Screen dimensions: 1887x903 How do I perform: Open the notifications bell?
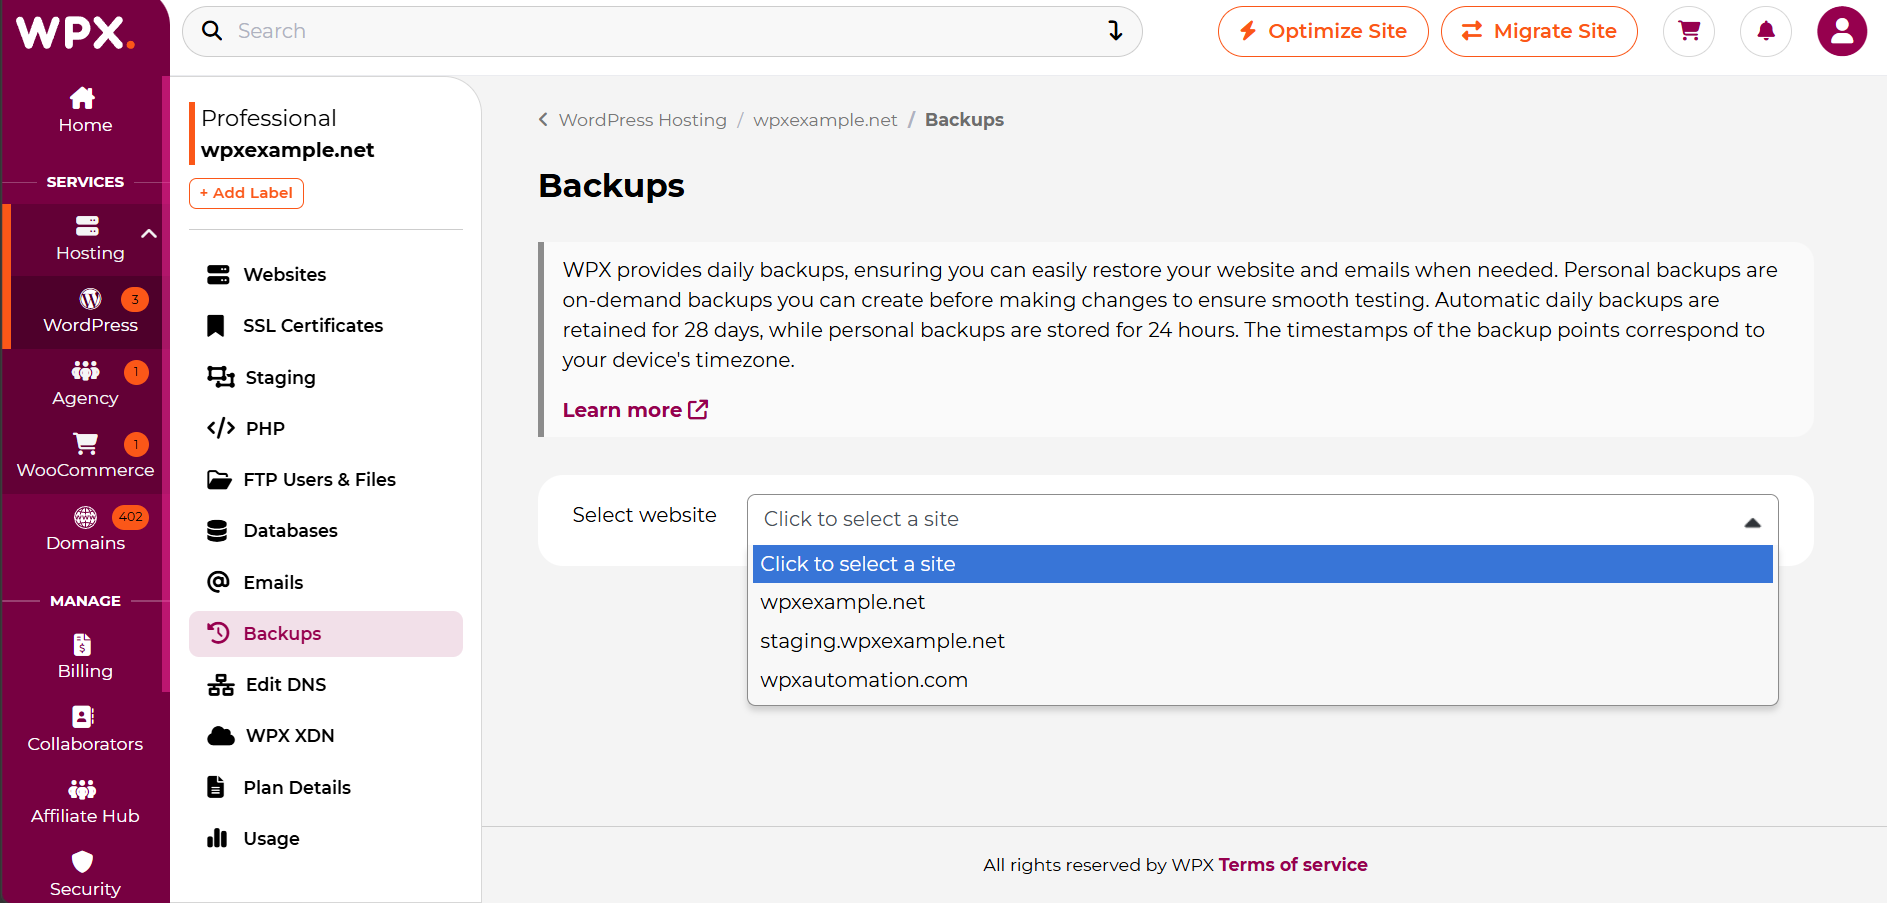1766,31
